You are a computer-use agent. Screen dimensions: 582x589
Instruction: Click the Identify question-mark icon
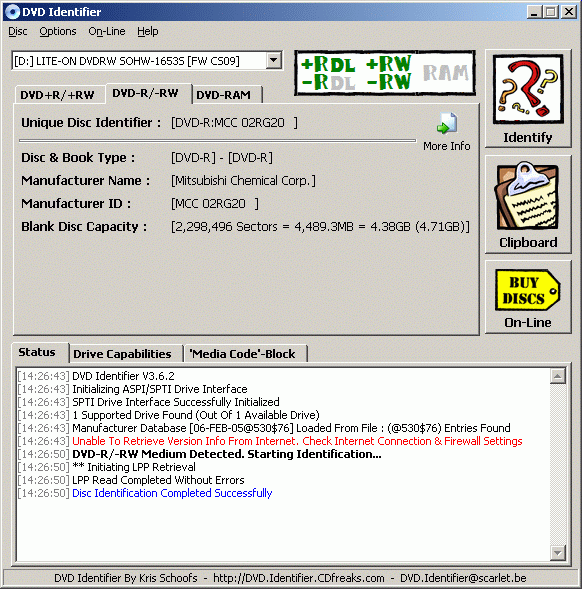(x=528, y=89)
